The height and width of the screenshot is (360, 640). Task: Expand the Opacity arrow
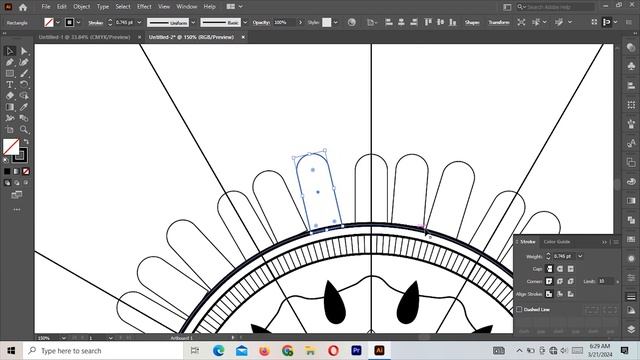point(300,22)
